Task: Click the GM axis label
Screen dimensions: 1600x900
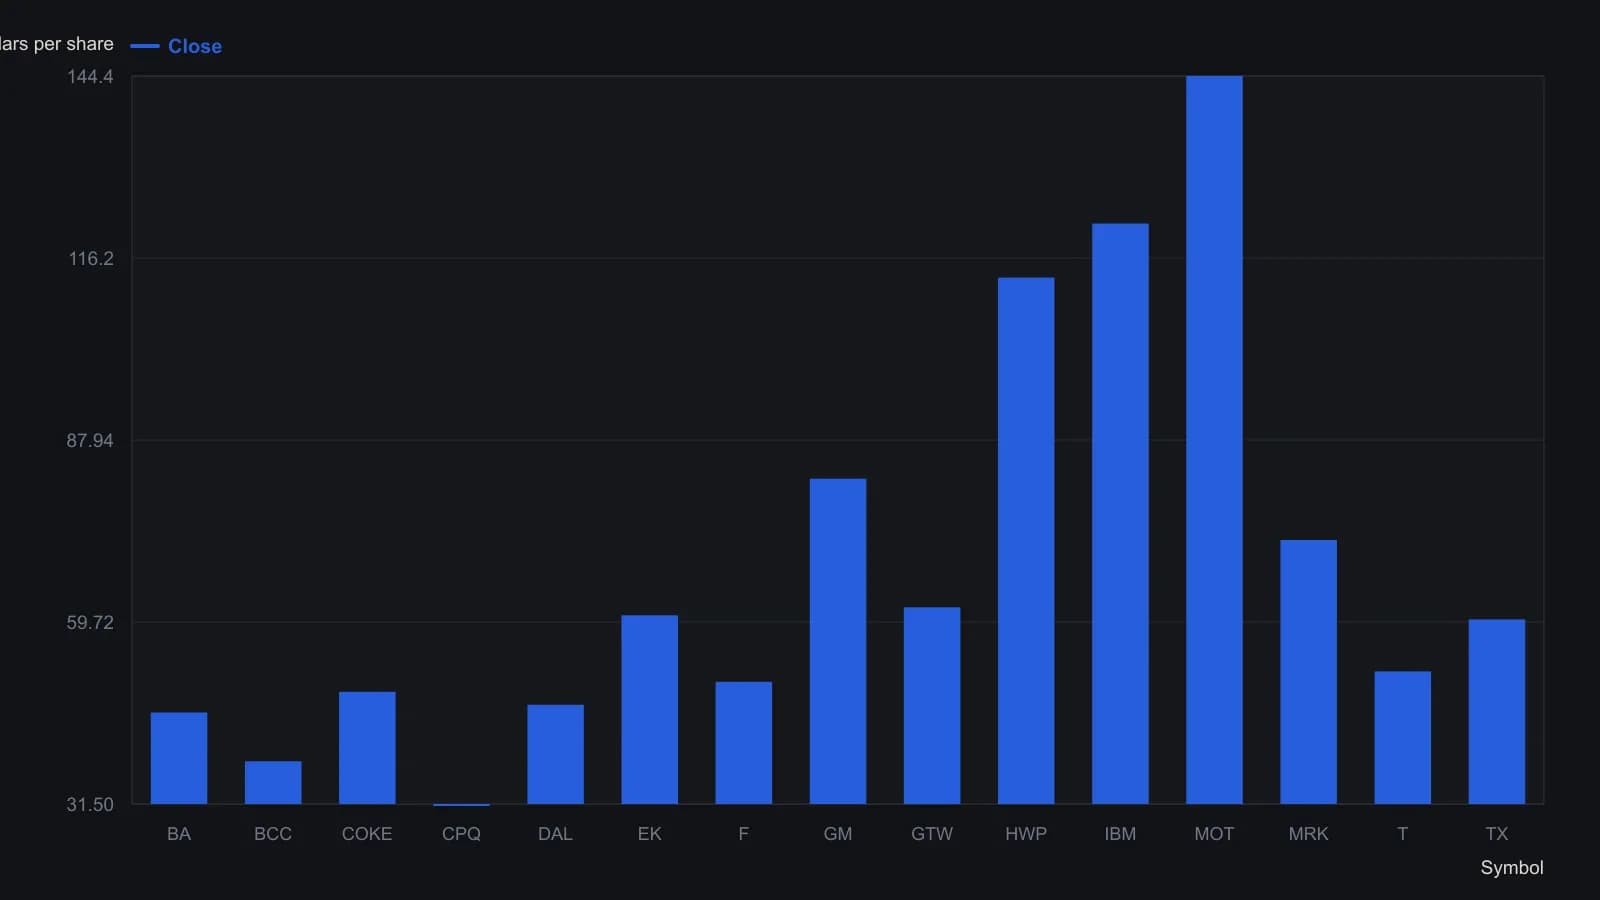Action: 838,834
